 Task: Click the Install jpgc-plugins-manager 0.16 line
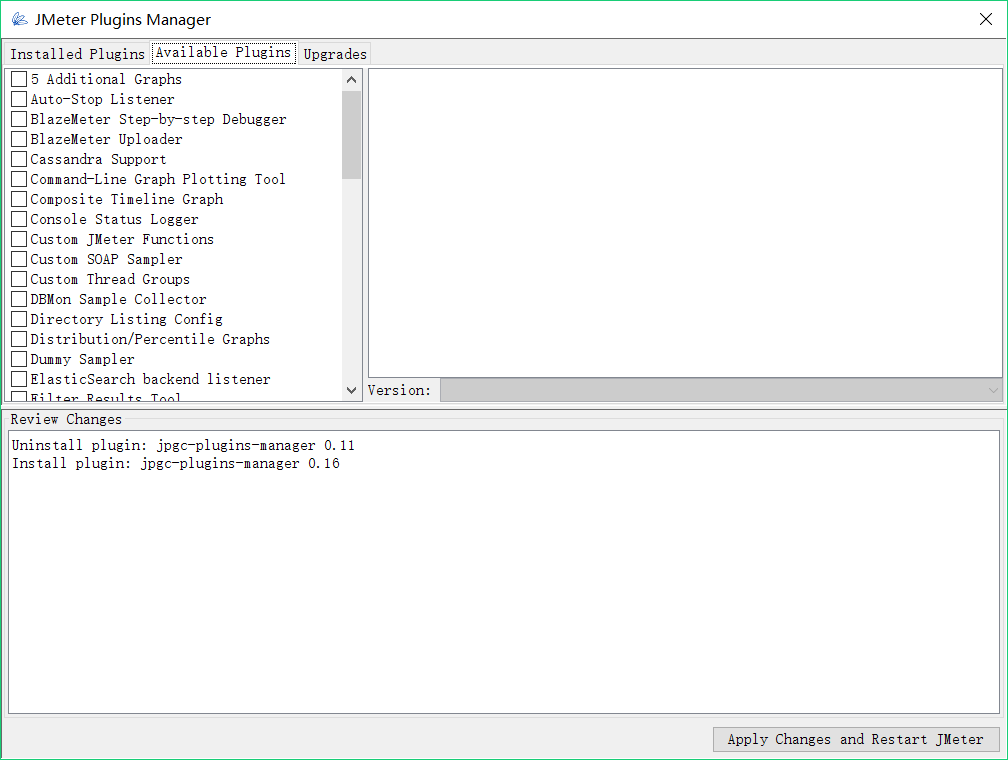[x=176, y=463]
